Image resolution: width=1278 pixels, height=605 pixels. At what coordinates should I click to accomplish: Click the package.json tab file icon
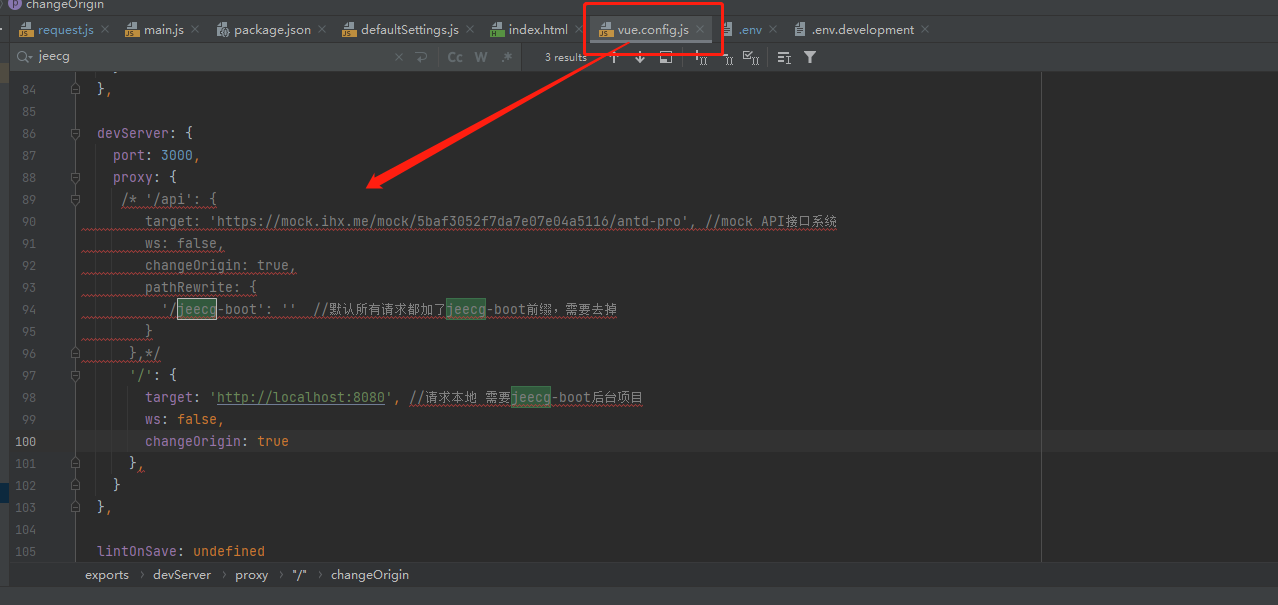tap(223, 30)
